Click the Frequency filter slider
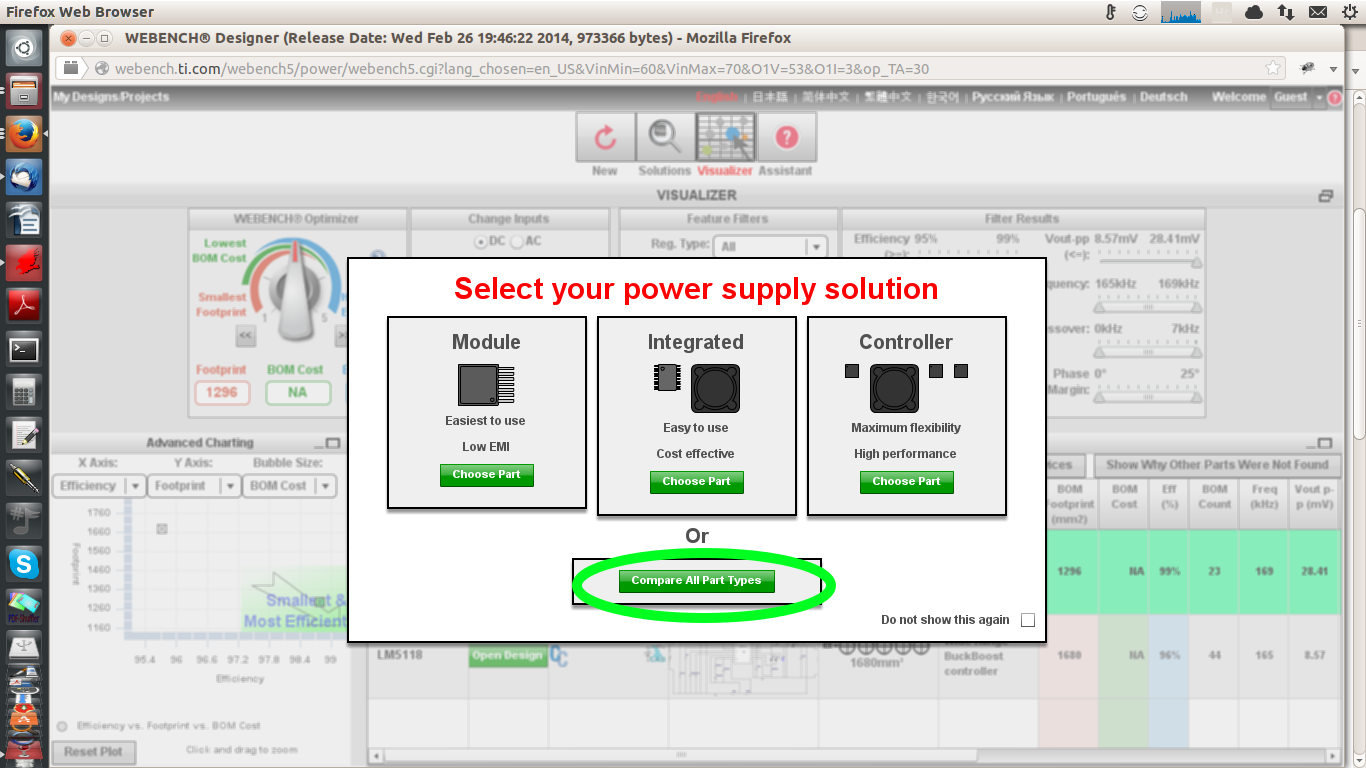Screen dimensions: 1366x768 pos(1147,309)
